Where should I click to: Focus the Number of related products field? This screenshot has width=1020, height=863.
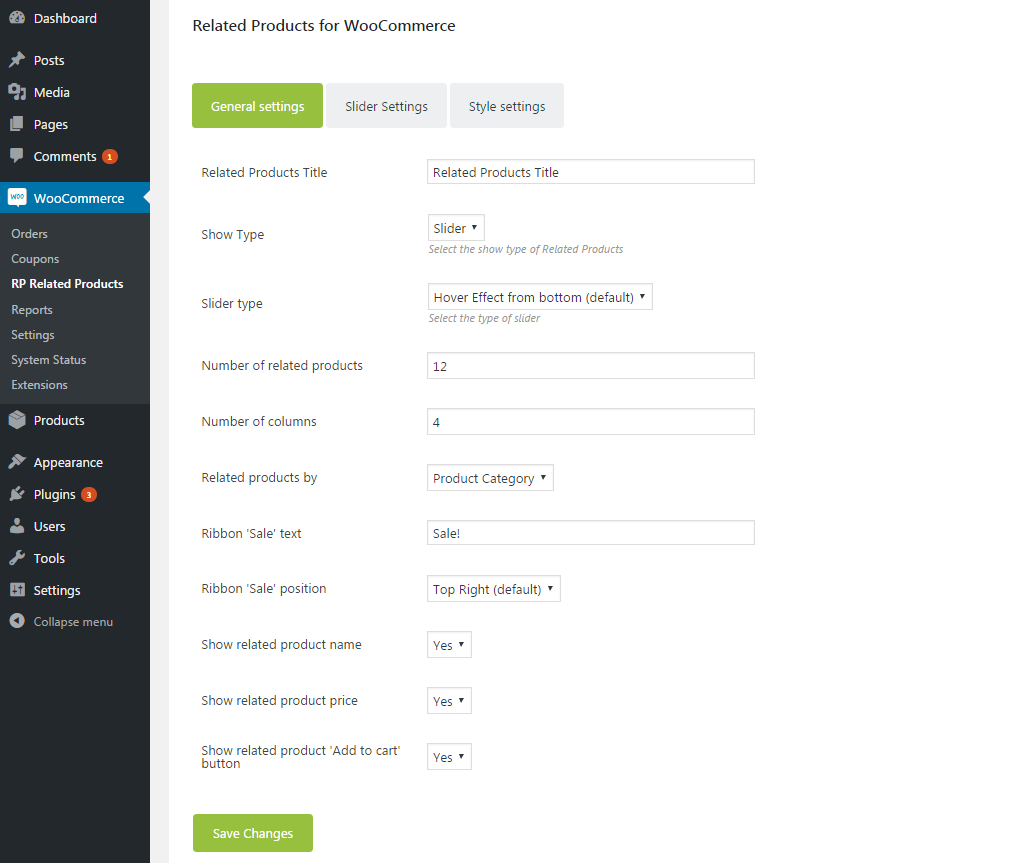[591, 365]
